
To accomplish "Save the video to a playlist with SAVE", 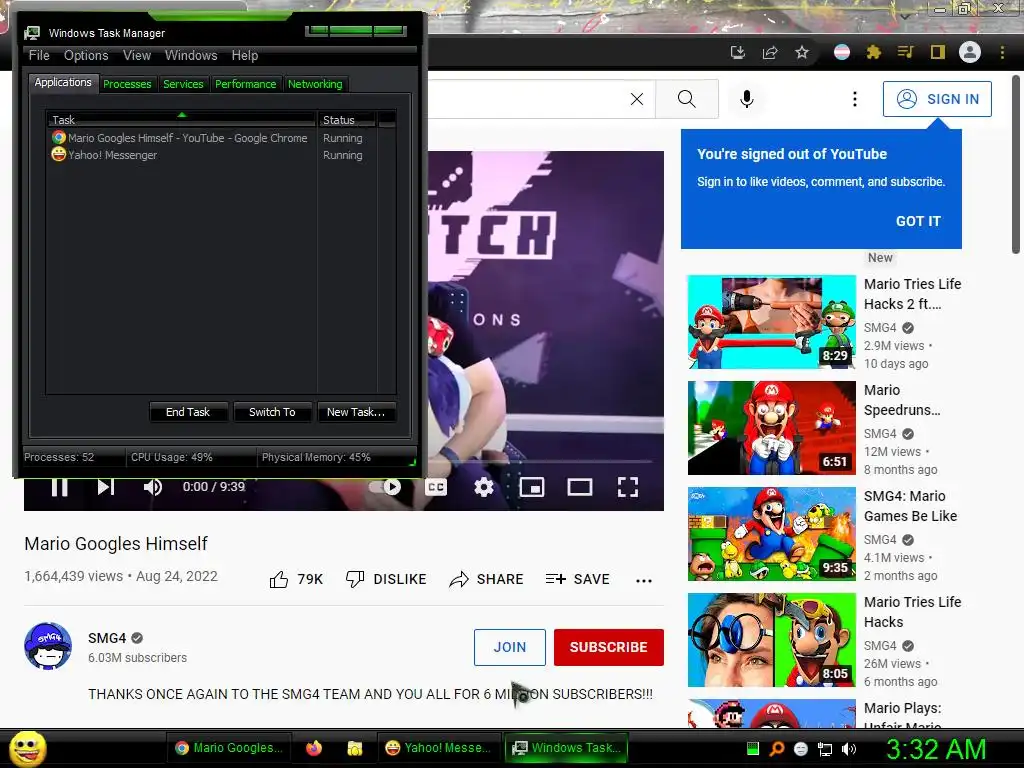I will click(x=578, y=579).
